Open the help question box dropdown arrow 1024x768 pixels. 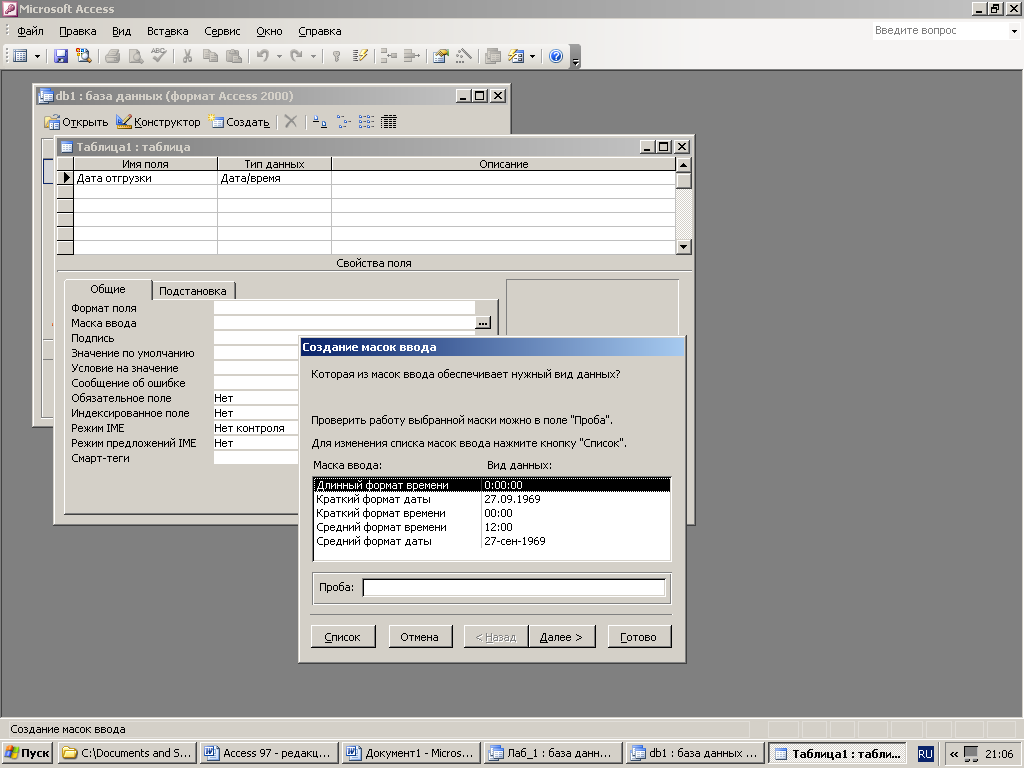1014,31
